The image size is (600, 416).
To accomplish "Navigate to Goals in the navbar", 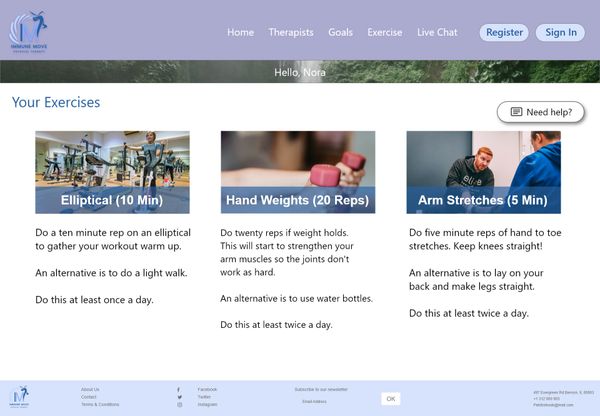I will point(340,32).
